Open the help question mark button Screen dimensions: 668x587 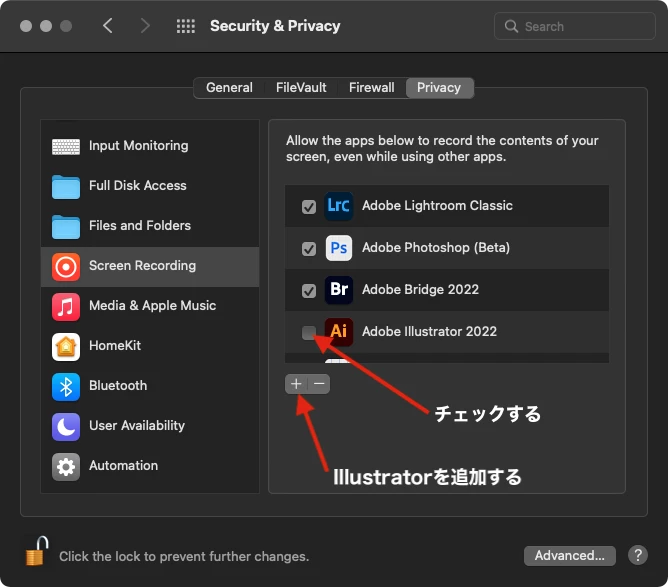638,555
